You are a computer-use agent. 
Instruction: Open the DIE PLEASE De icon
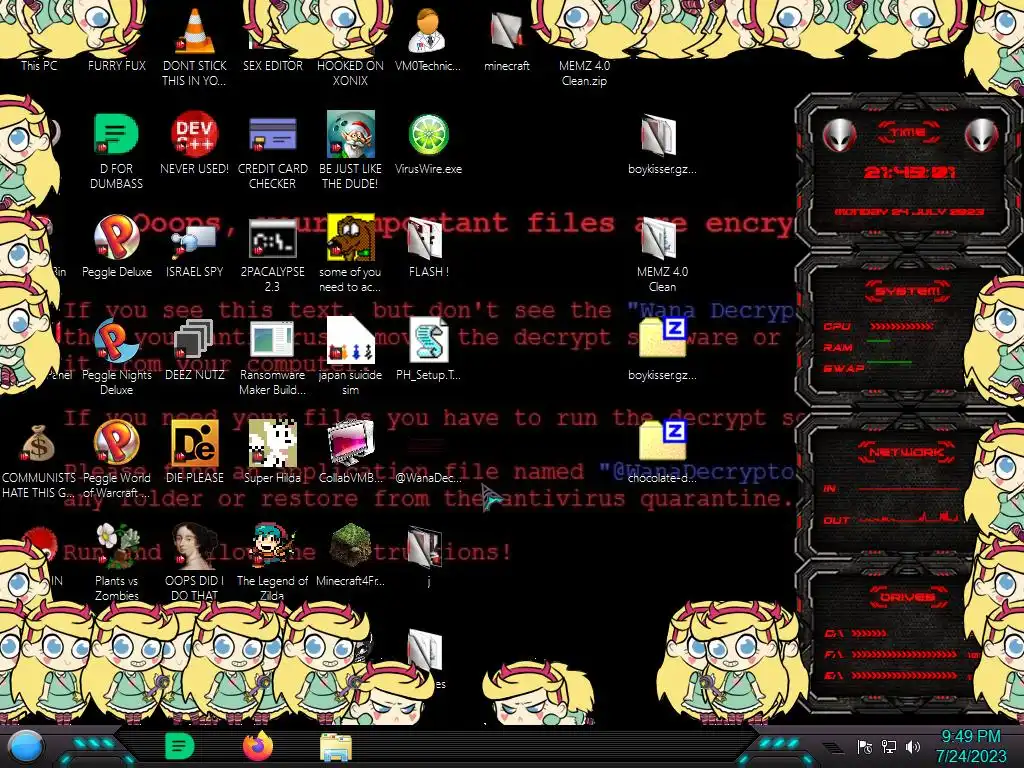pyautogui.click(x=195, y=452)
